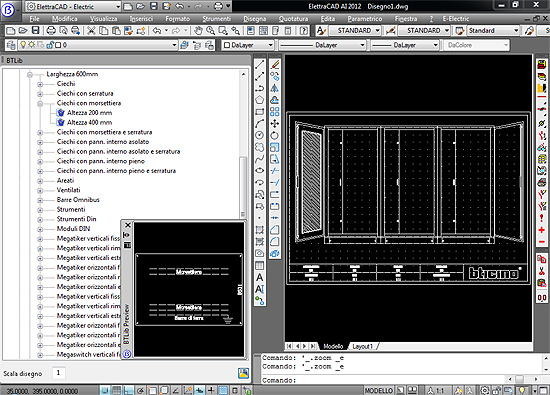Switch to the Layout1 tab
Image resolution: width=550 pixels, height=395 pixels.
362,346
